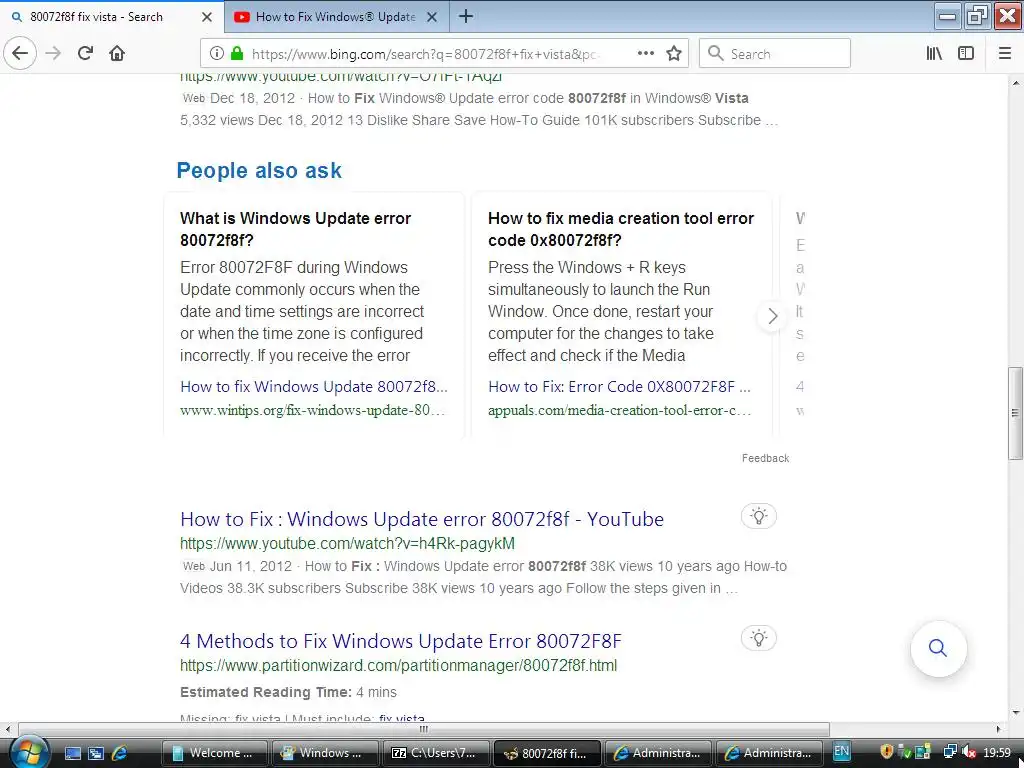Image resolution: width=1024 pixels, height=768 pixels.
Task: Click lightbulb icon beside YouTube result
Action: (x=758, y=517)
